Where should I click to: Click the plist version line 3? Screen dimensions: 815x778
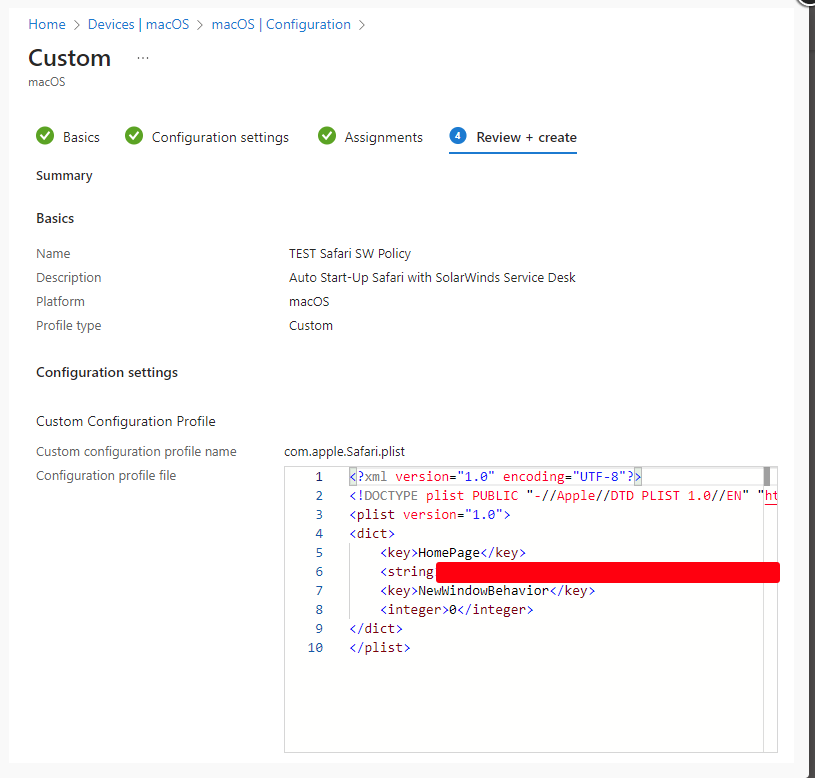[x=430, y=515]
